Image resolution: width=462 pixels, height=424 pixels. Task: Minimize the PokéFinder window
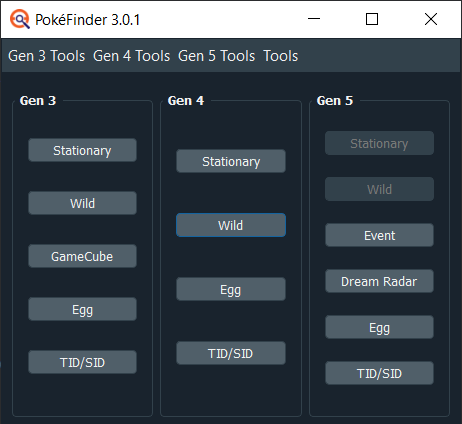point(314,19)
